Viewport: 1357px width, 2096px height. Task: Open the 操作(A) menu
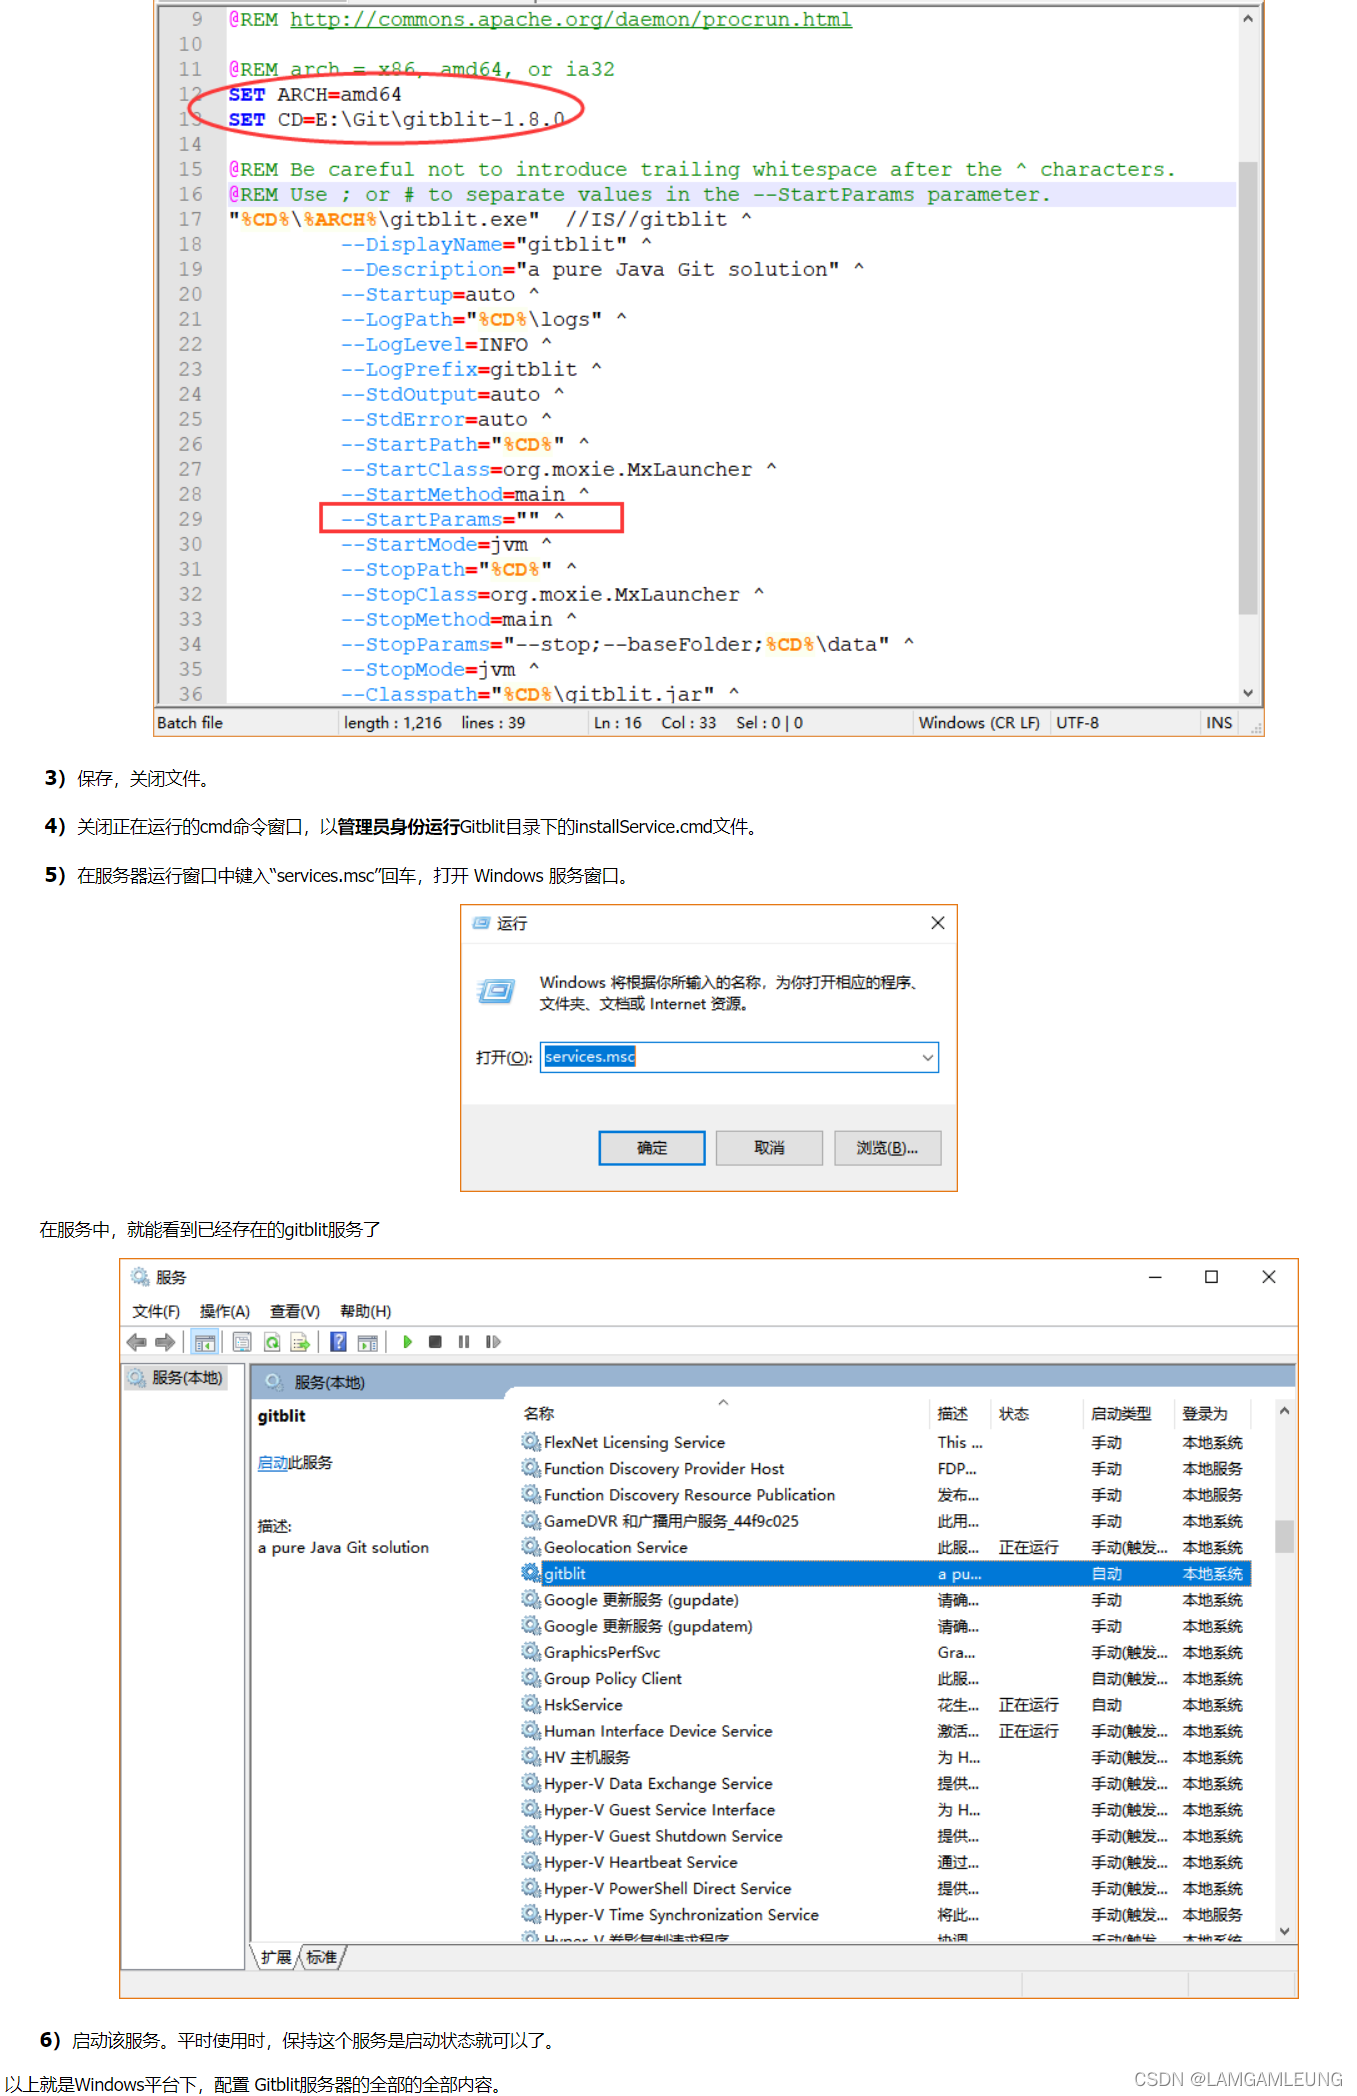point(225,1311)
